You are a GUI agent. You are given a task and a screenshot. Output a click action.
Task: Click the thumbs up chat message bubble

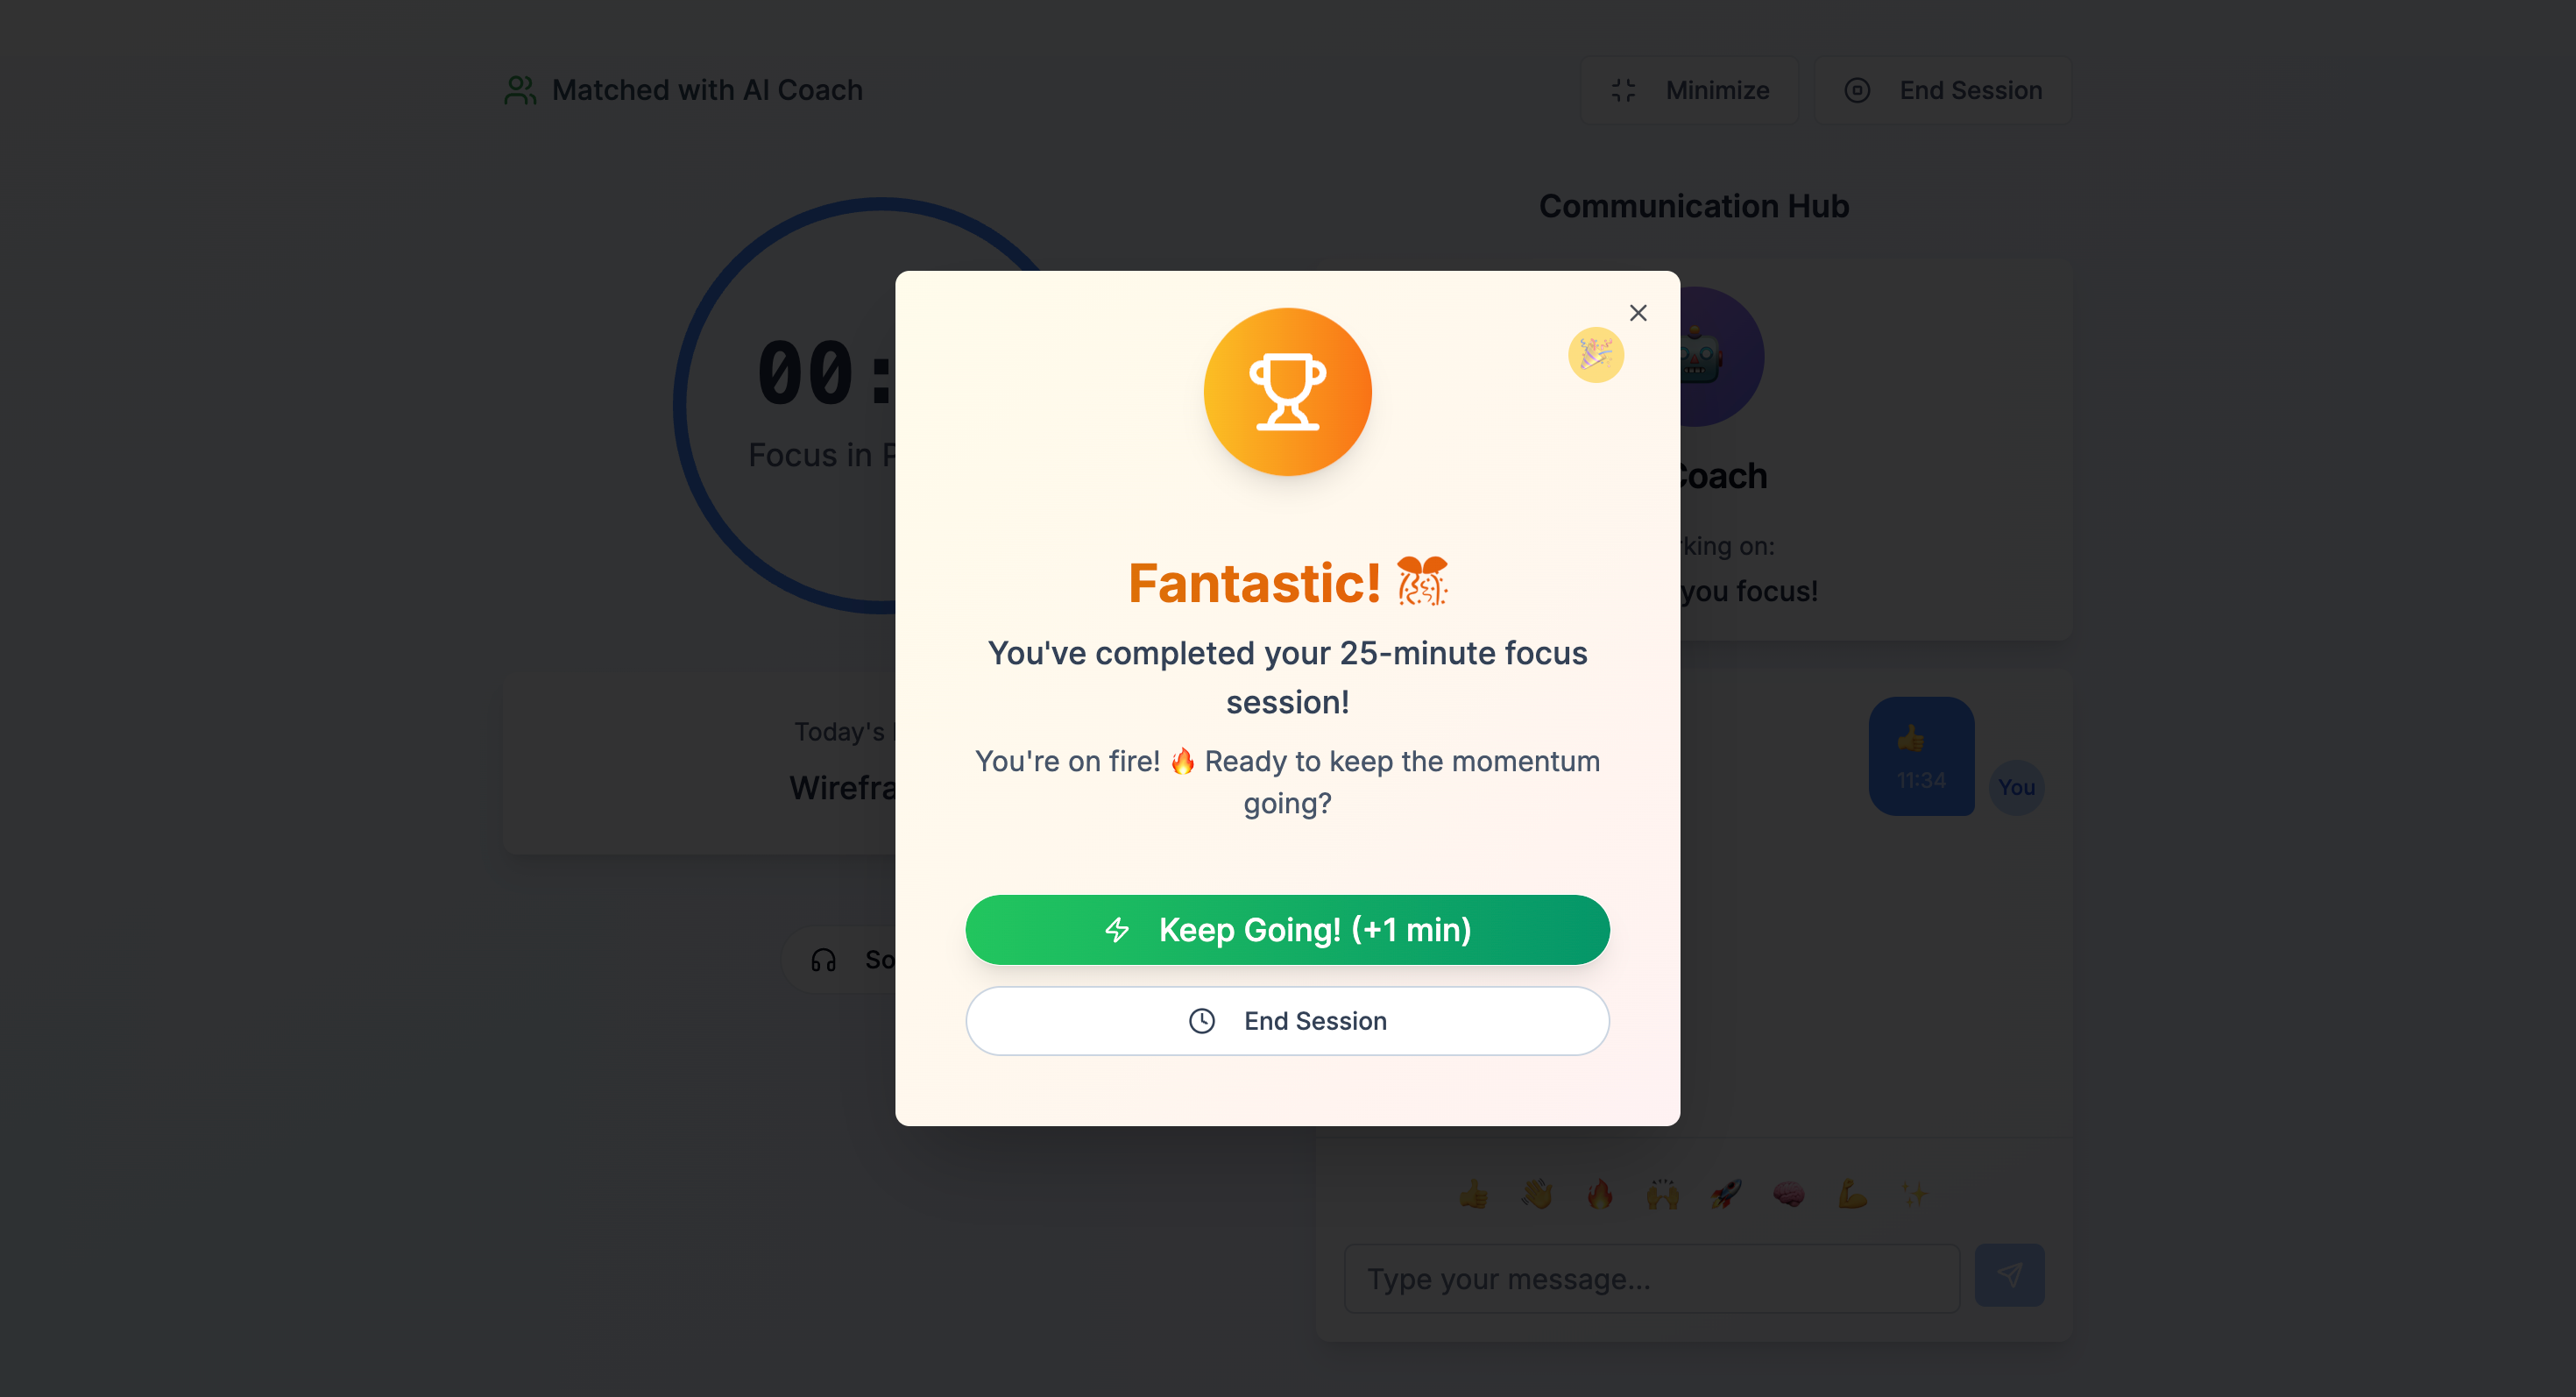1921,756
